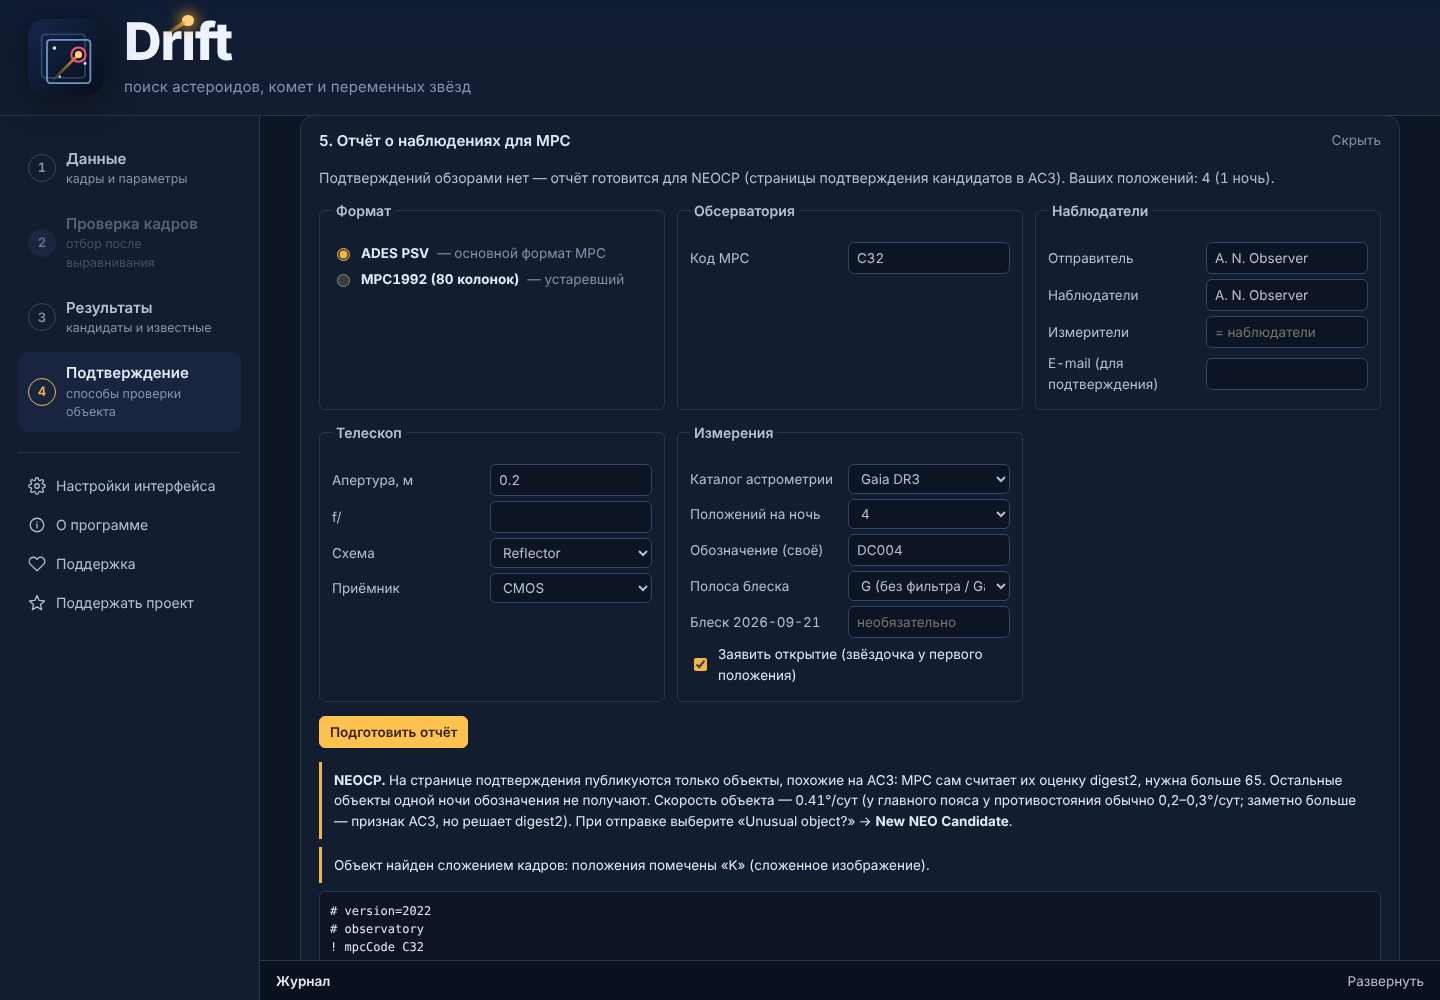This screenshot has height=1000, width=1440.
Task: Go to step 1 Данные
Action: 129,168
